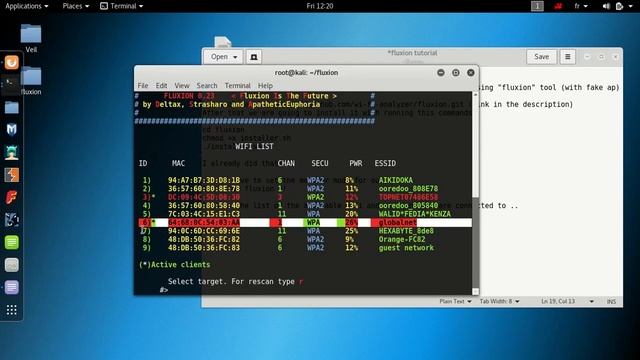Open the terminal File menu
Screen dimensions: 640x360
[143, 85]
